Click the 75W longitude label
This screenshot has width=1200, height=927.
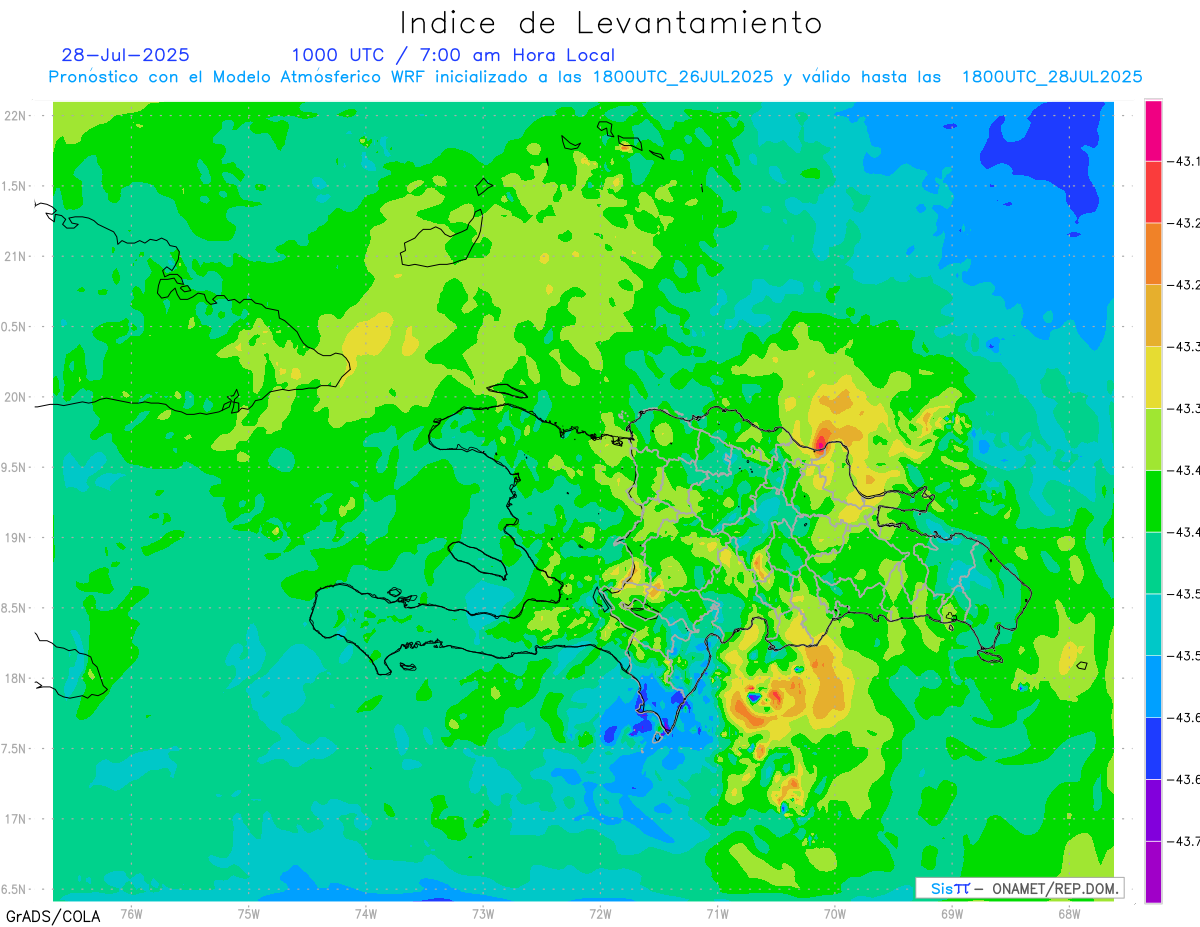pos(248,912)
